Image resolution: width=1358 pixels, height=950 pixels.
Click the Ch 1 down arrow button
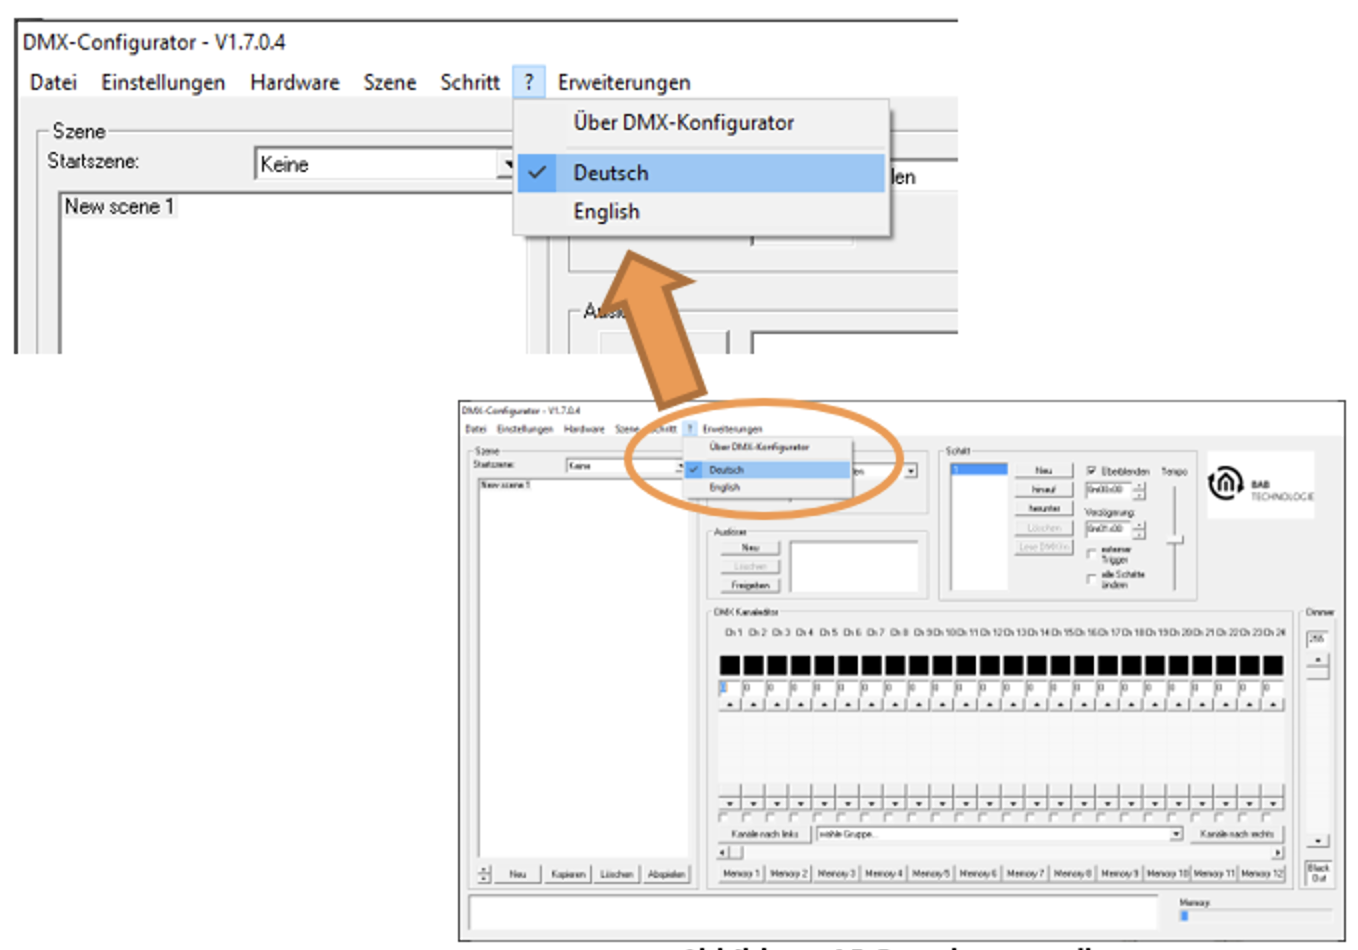point(730,804)
